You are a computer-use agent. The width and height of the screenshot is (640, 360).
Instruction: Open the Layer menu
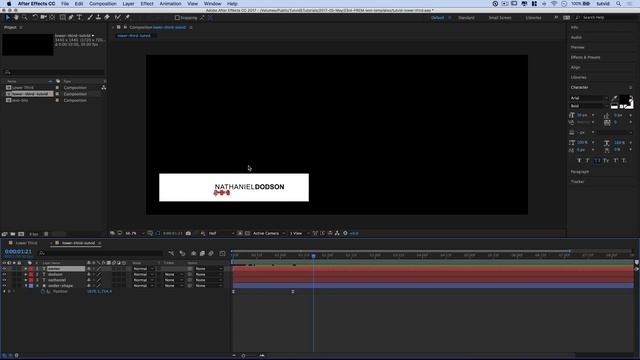128,4
